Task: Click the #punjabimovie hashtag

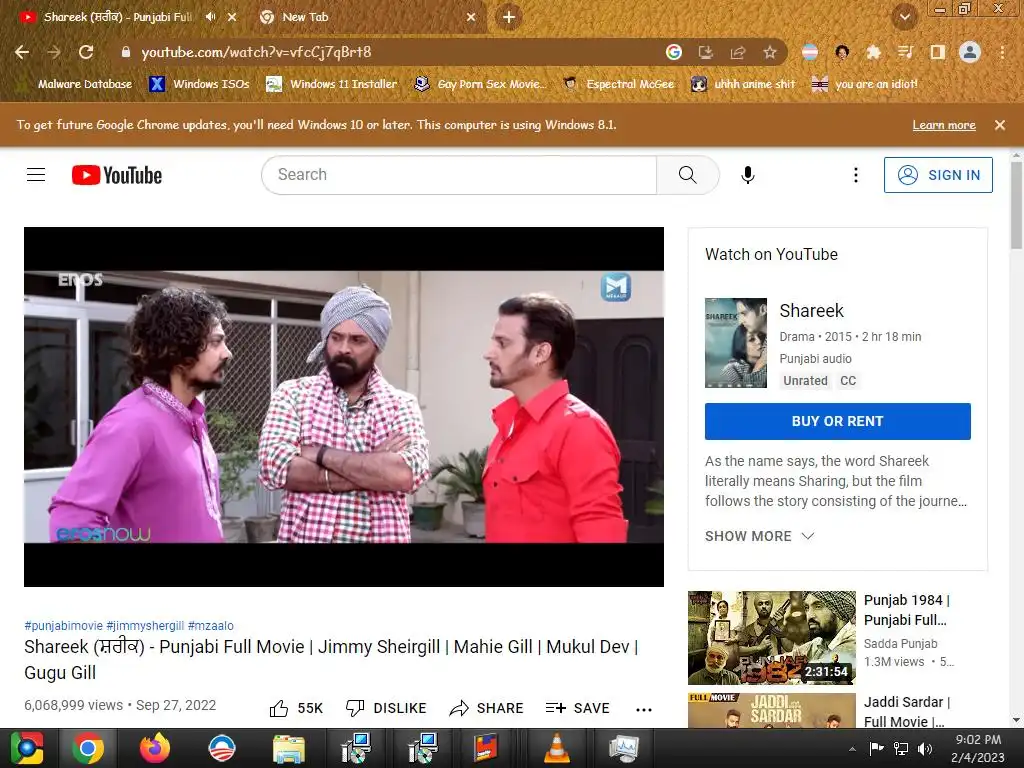Action: 63,626
